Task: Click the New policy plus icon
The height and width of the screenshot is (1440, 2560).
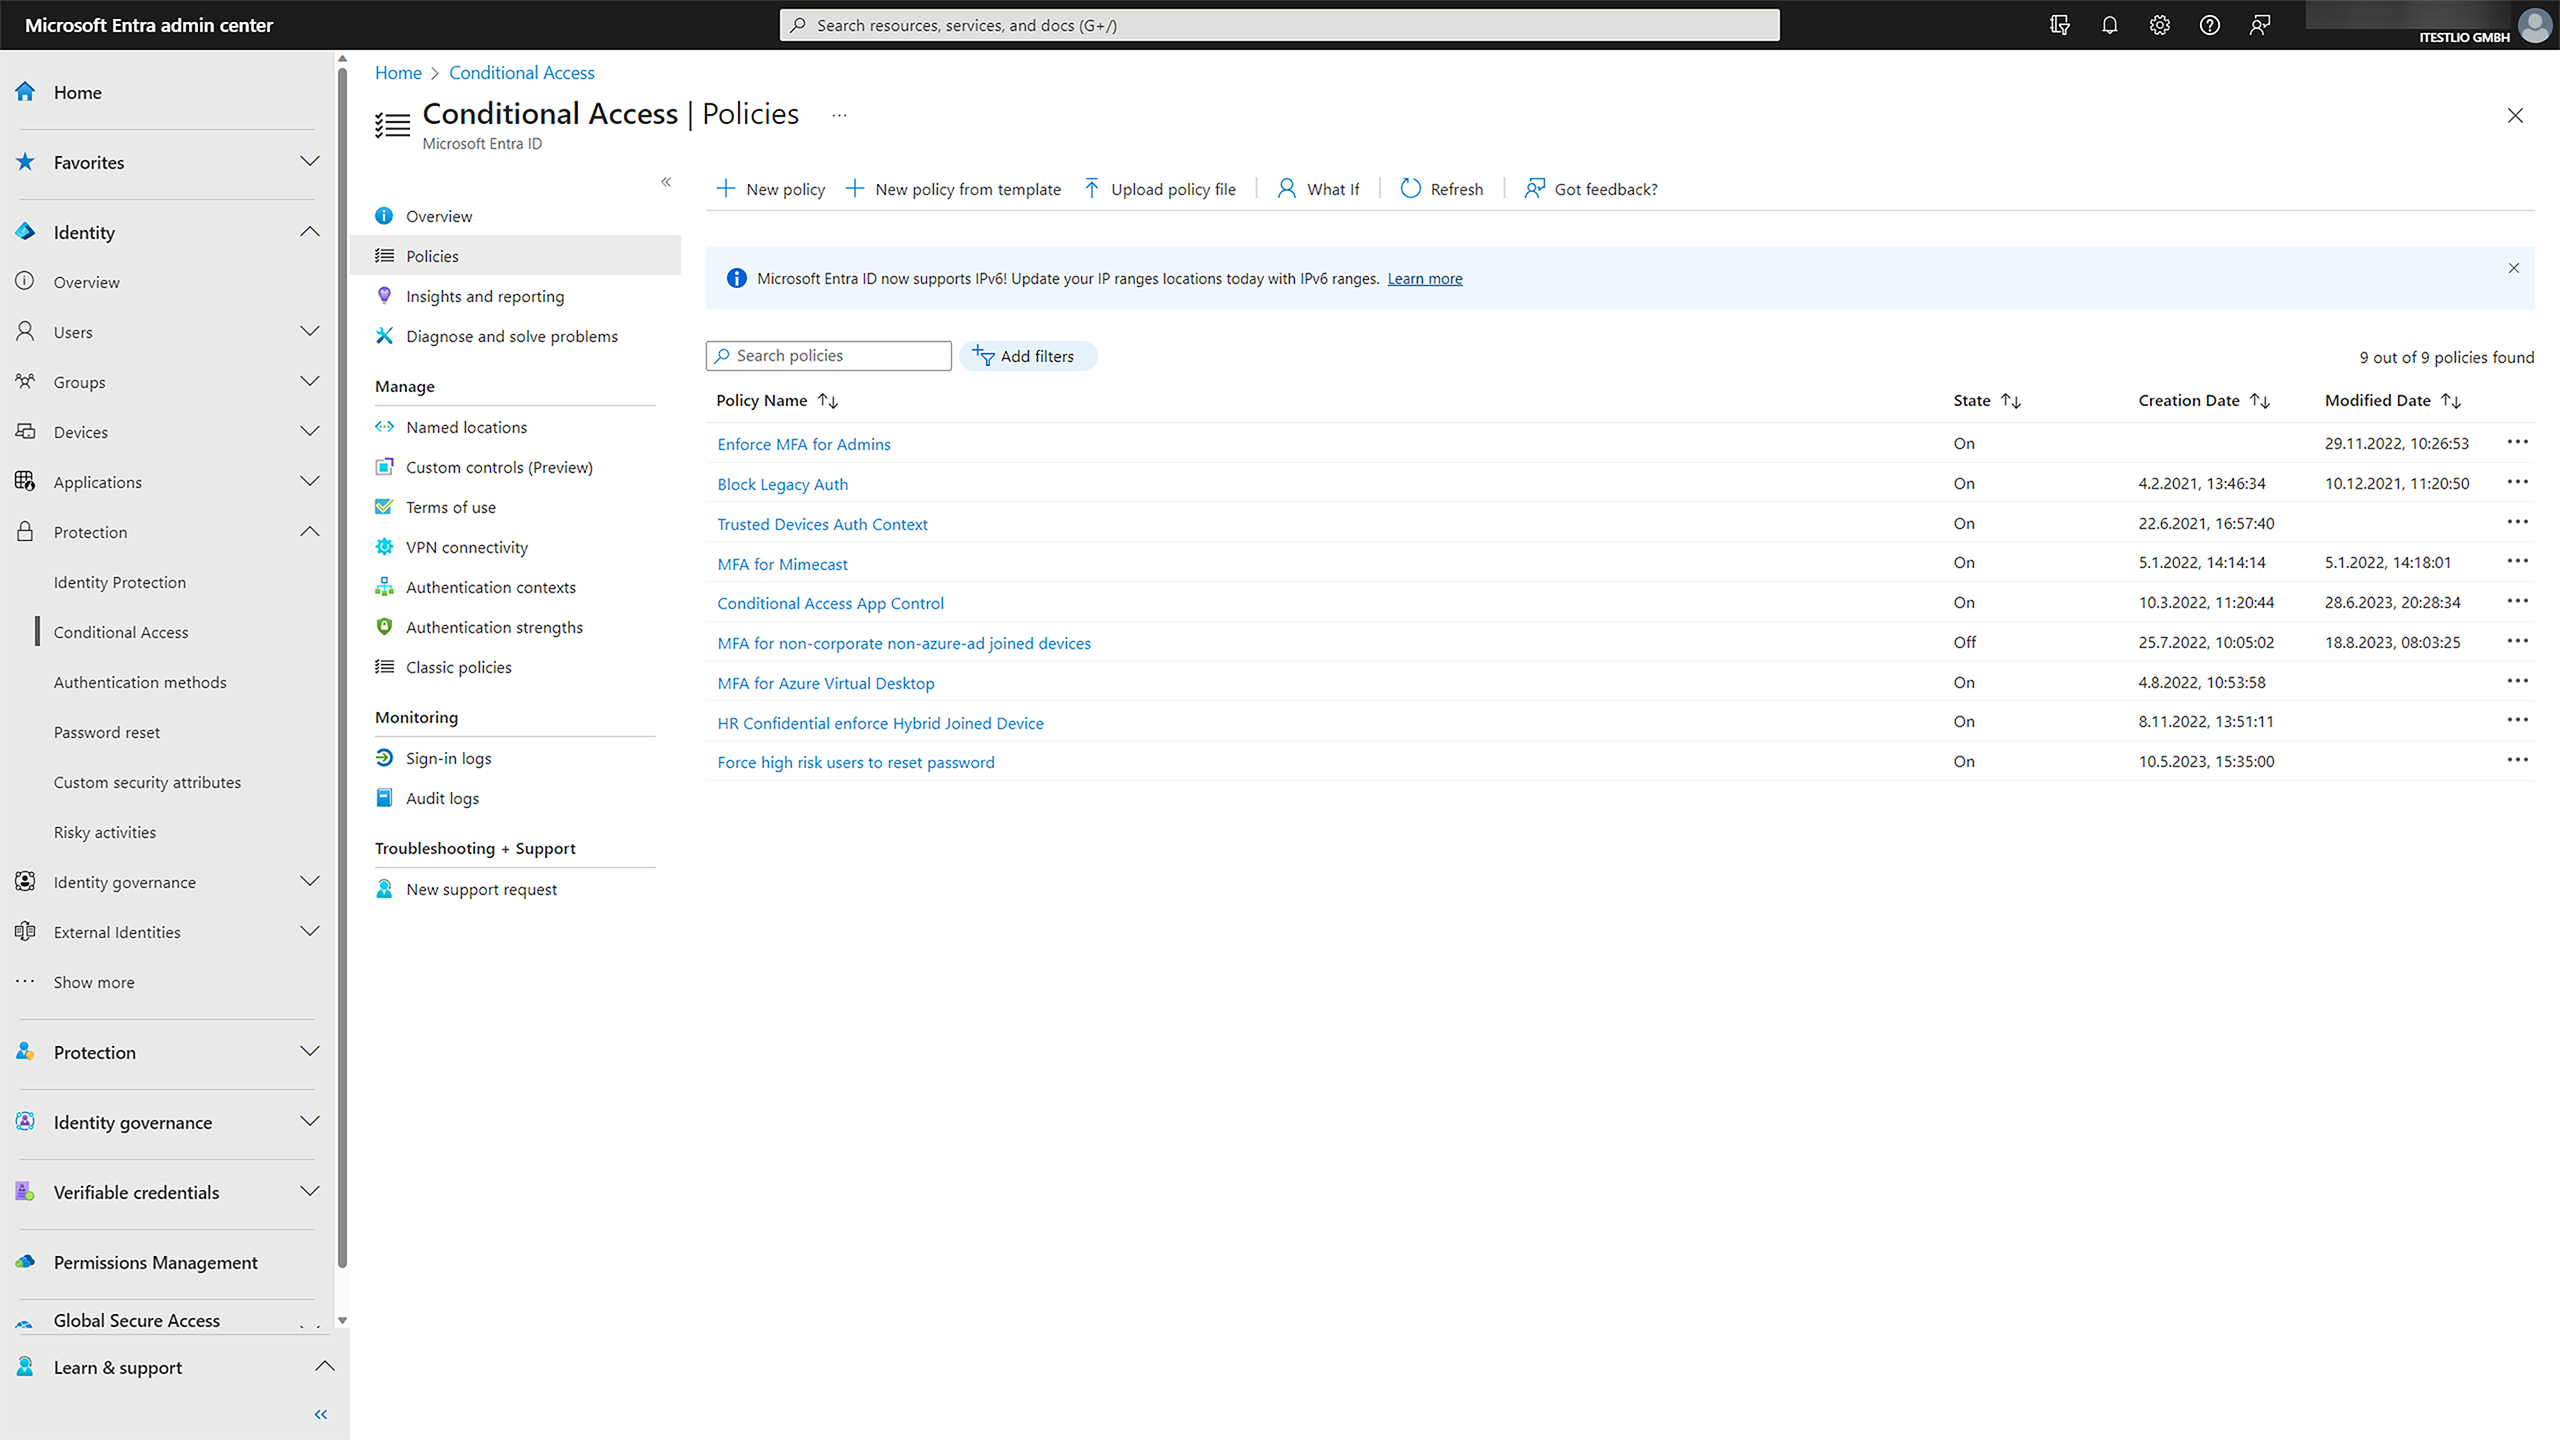Action: (726, 188)
